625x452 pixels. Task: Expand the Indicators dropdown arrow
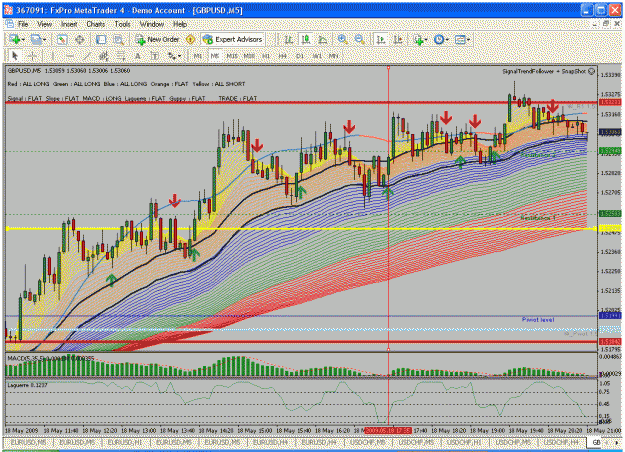pos(426,40)
